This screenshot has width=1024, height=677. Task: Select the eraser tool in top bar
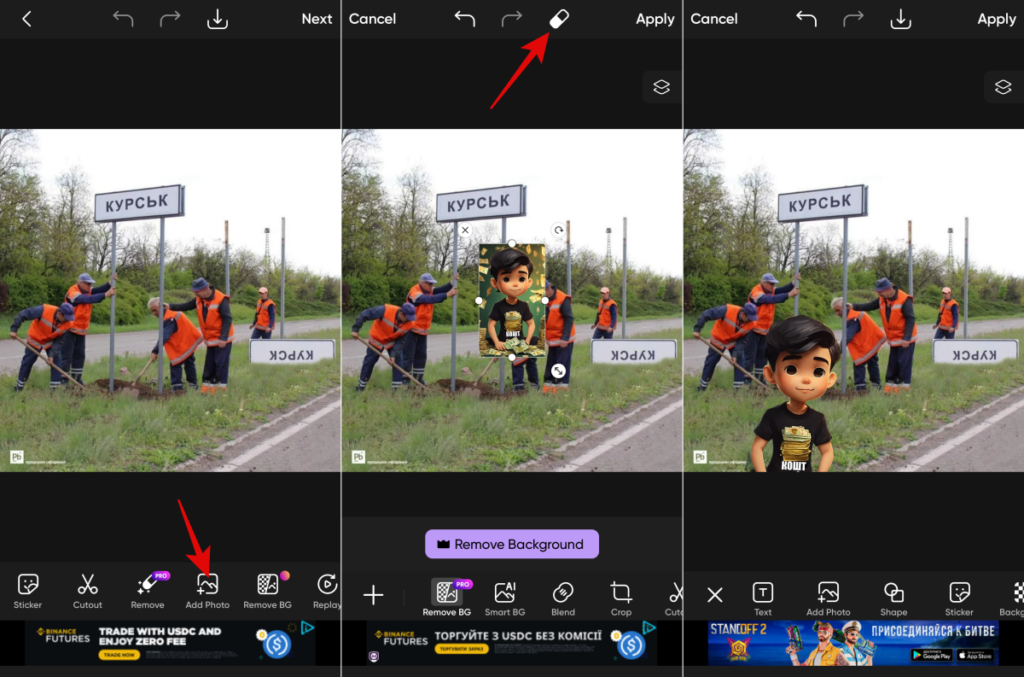[559, 19]
